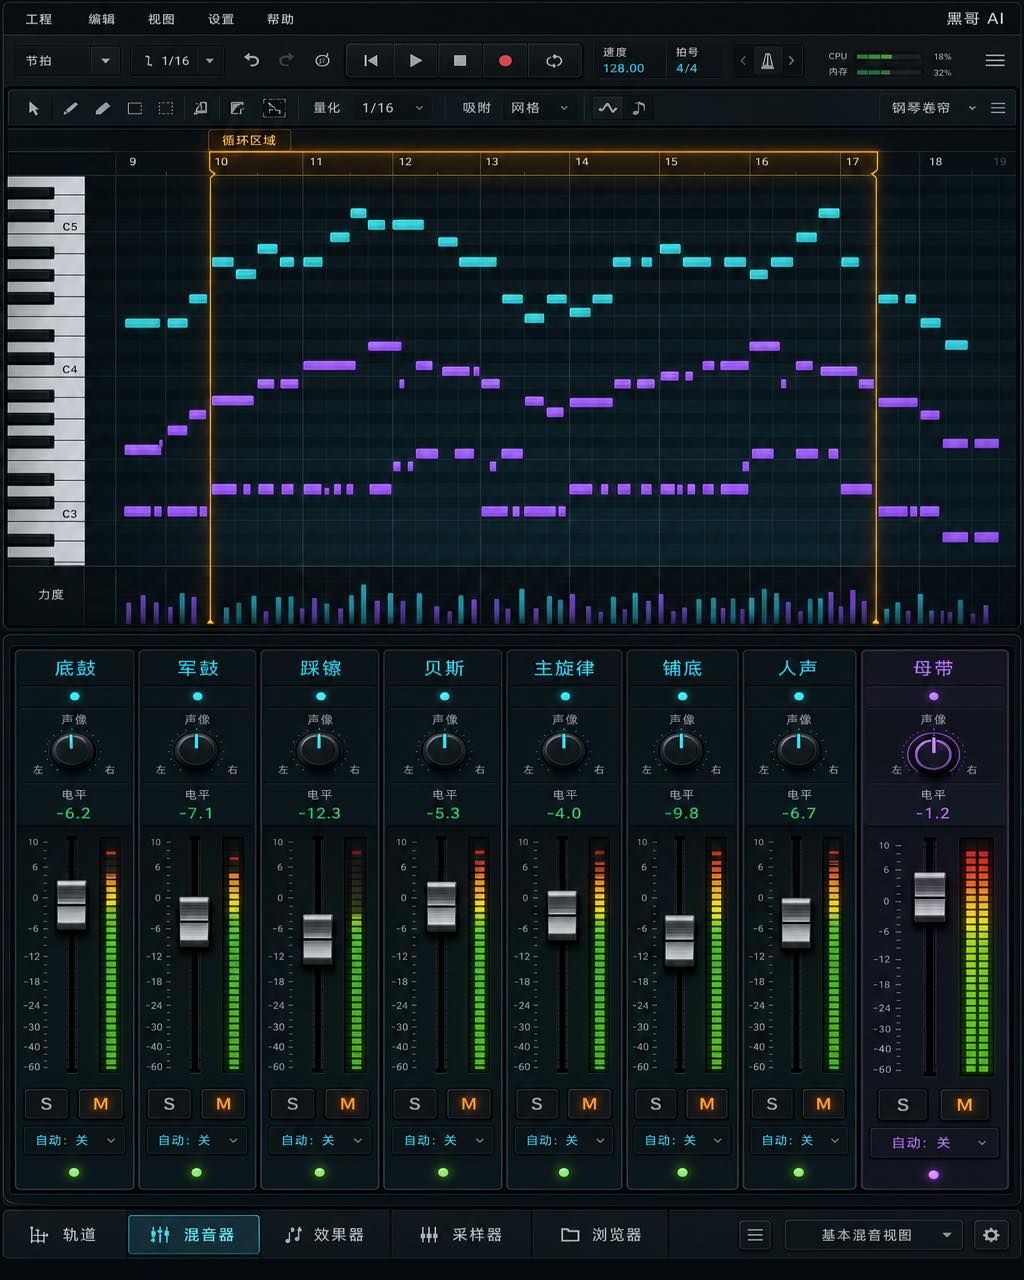Open 底鼓 automation 自动: 关 dropdown
The width and height of the screenshot is (1024, 1280).
73,1140
